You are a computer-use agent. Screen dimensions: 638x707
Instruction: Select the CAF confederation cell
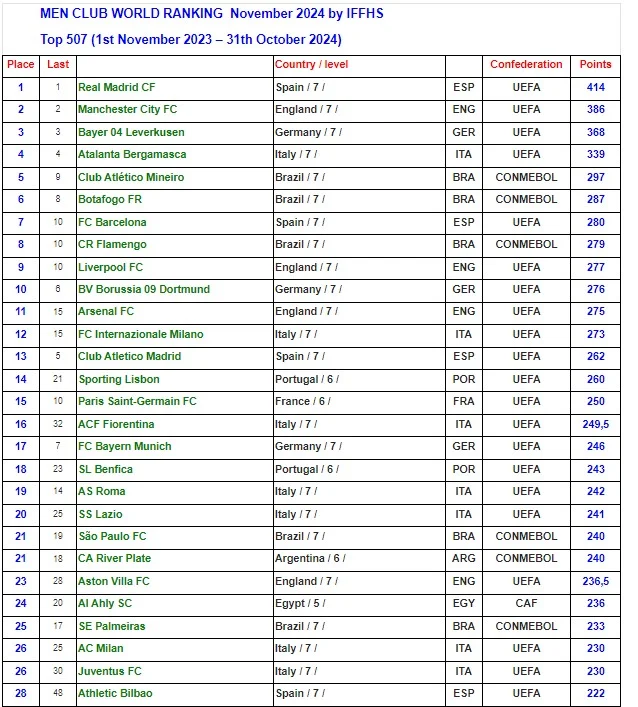(x=526, y=603)
